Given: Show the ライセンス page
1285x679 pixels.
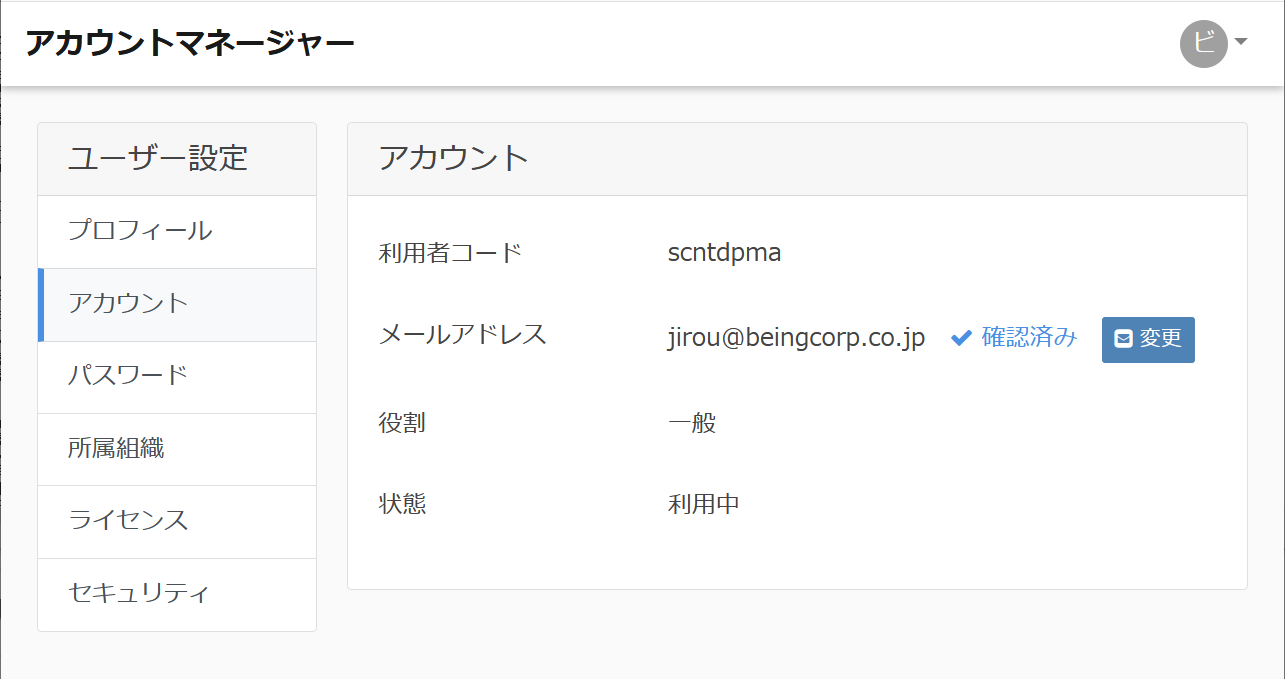Looking at the screenshot, I should 128,521.
